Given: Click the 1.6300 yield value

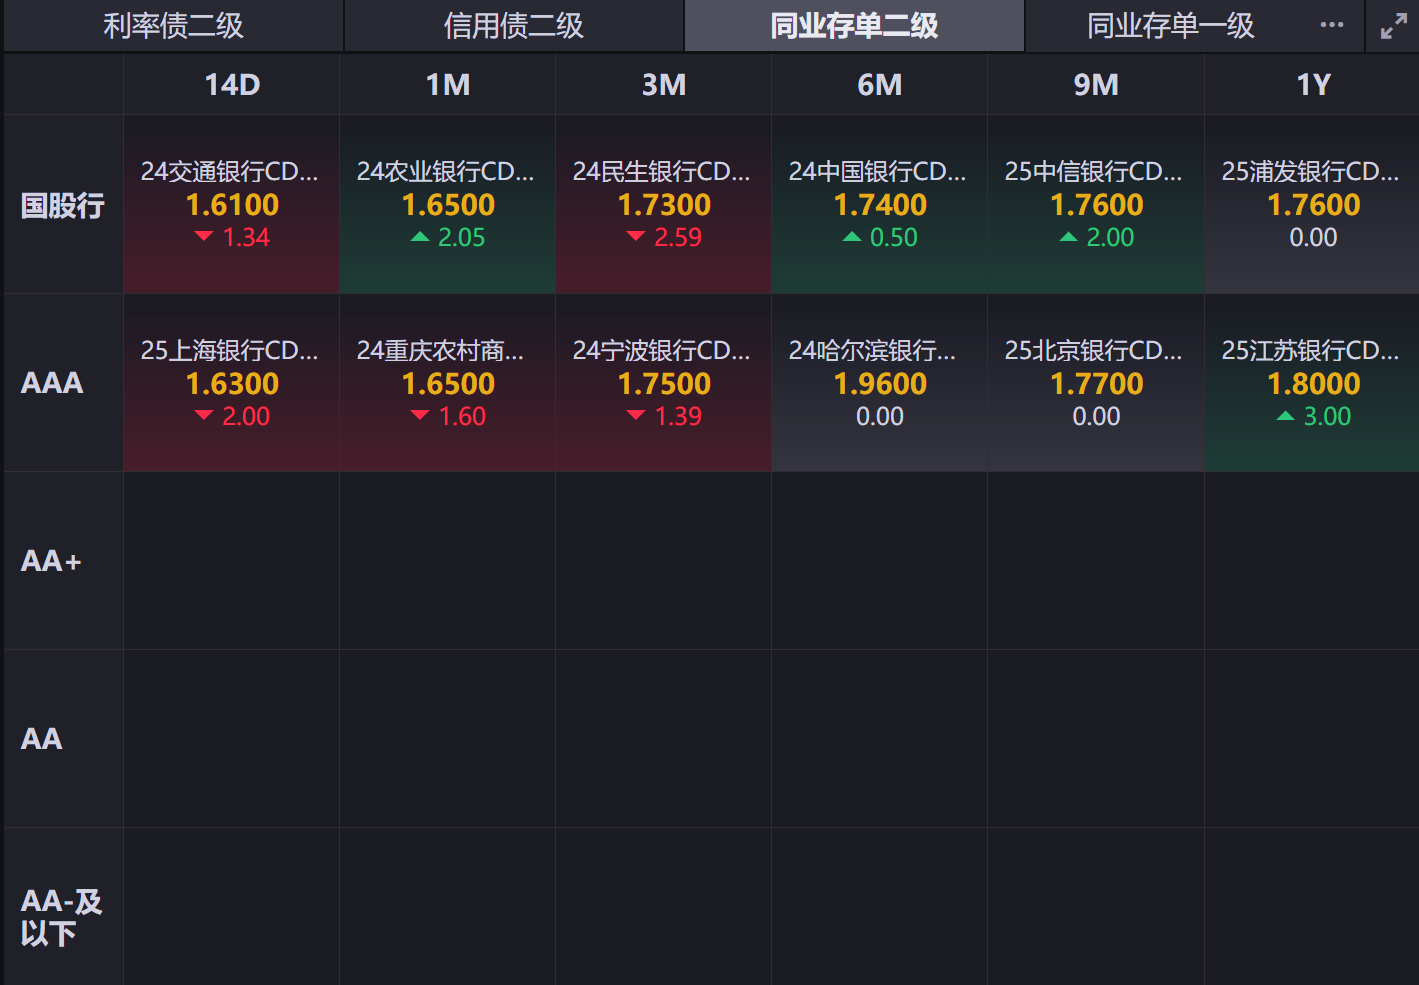Looking at the screenshot, I should click(232, 384).
